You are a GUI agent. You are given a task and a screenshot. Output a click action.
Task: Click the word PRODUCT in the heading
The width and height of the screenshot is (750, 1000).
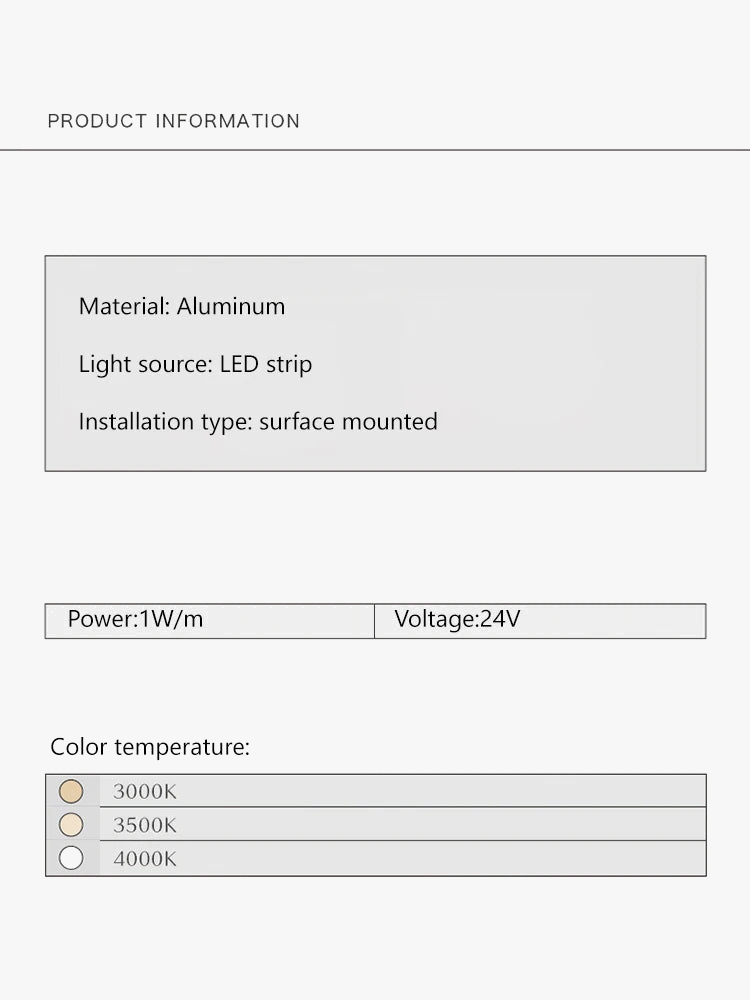point(97,121)
